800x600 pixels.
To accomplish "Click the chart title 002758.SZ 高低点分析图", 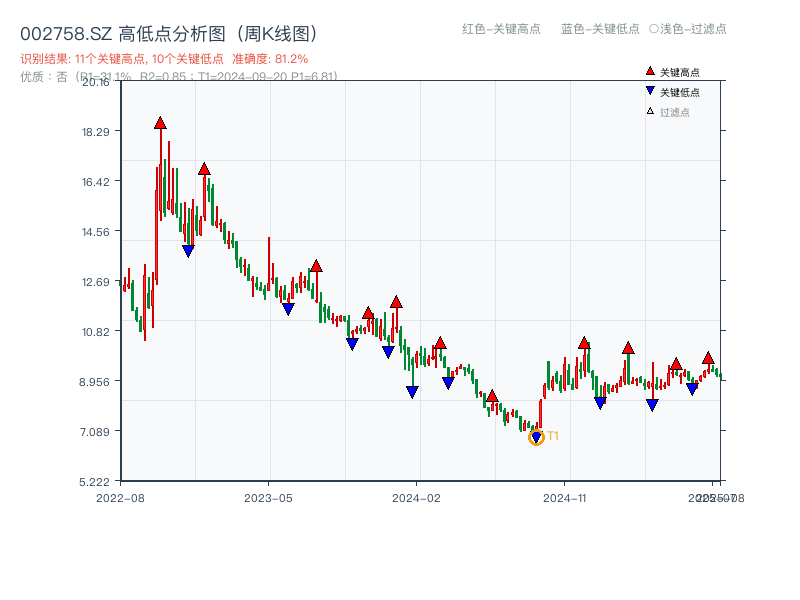I will coord(170,31).
